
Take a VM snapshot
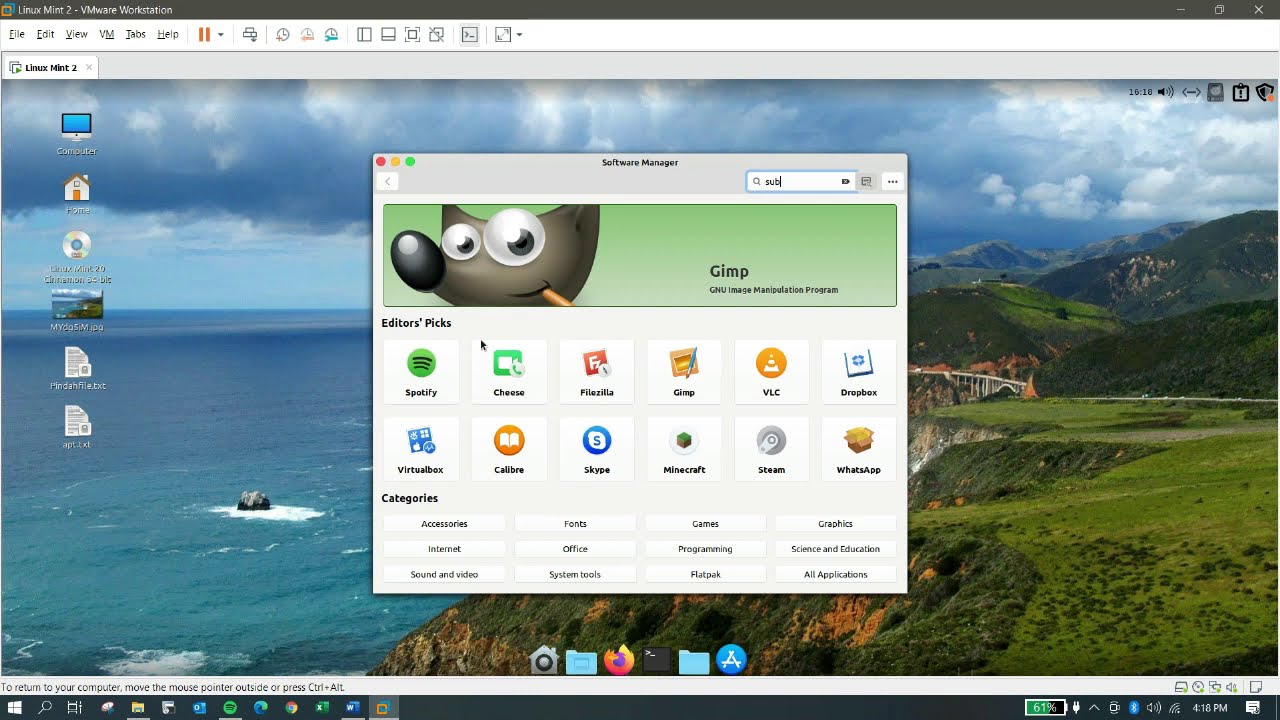click(x=283, y=34)
